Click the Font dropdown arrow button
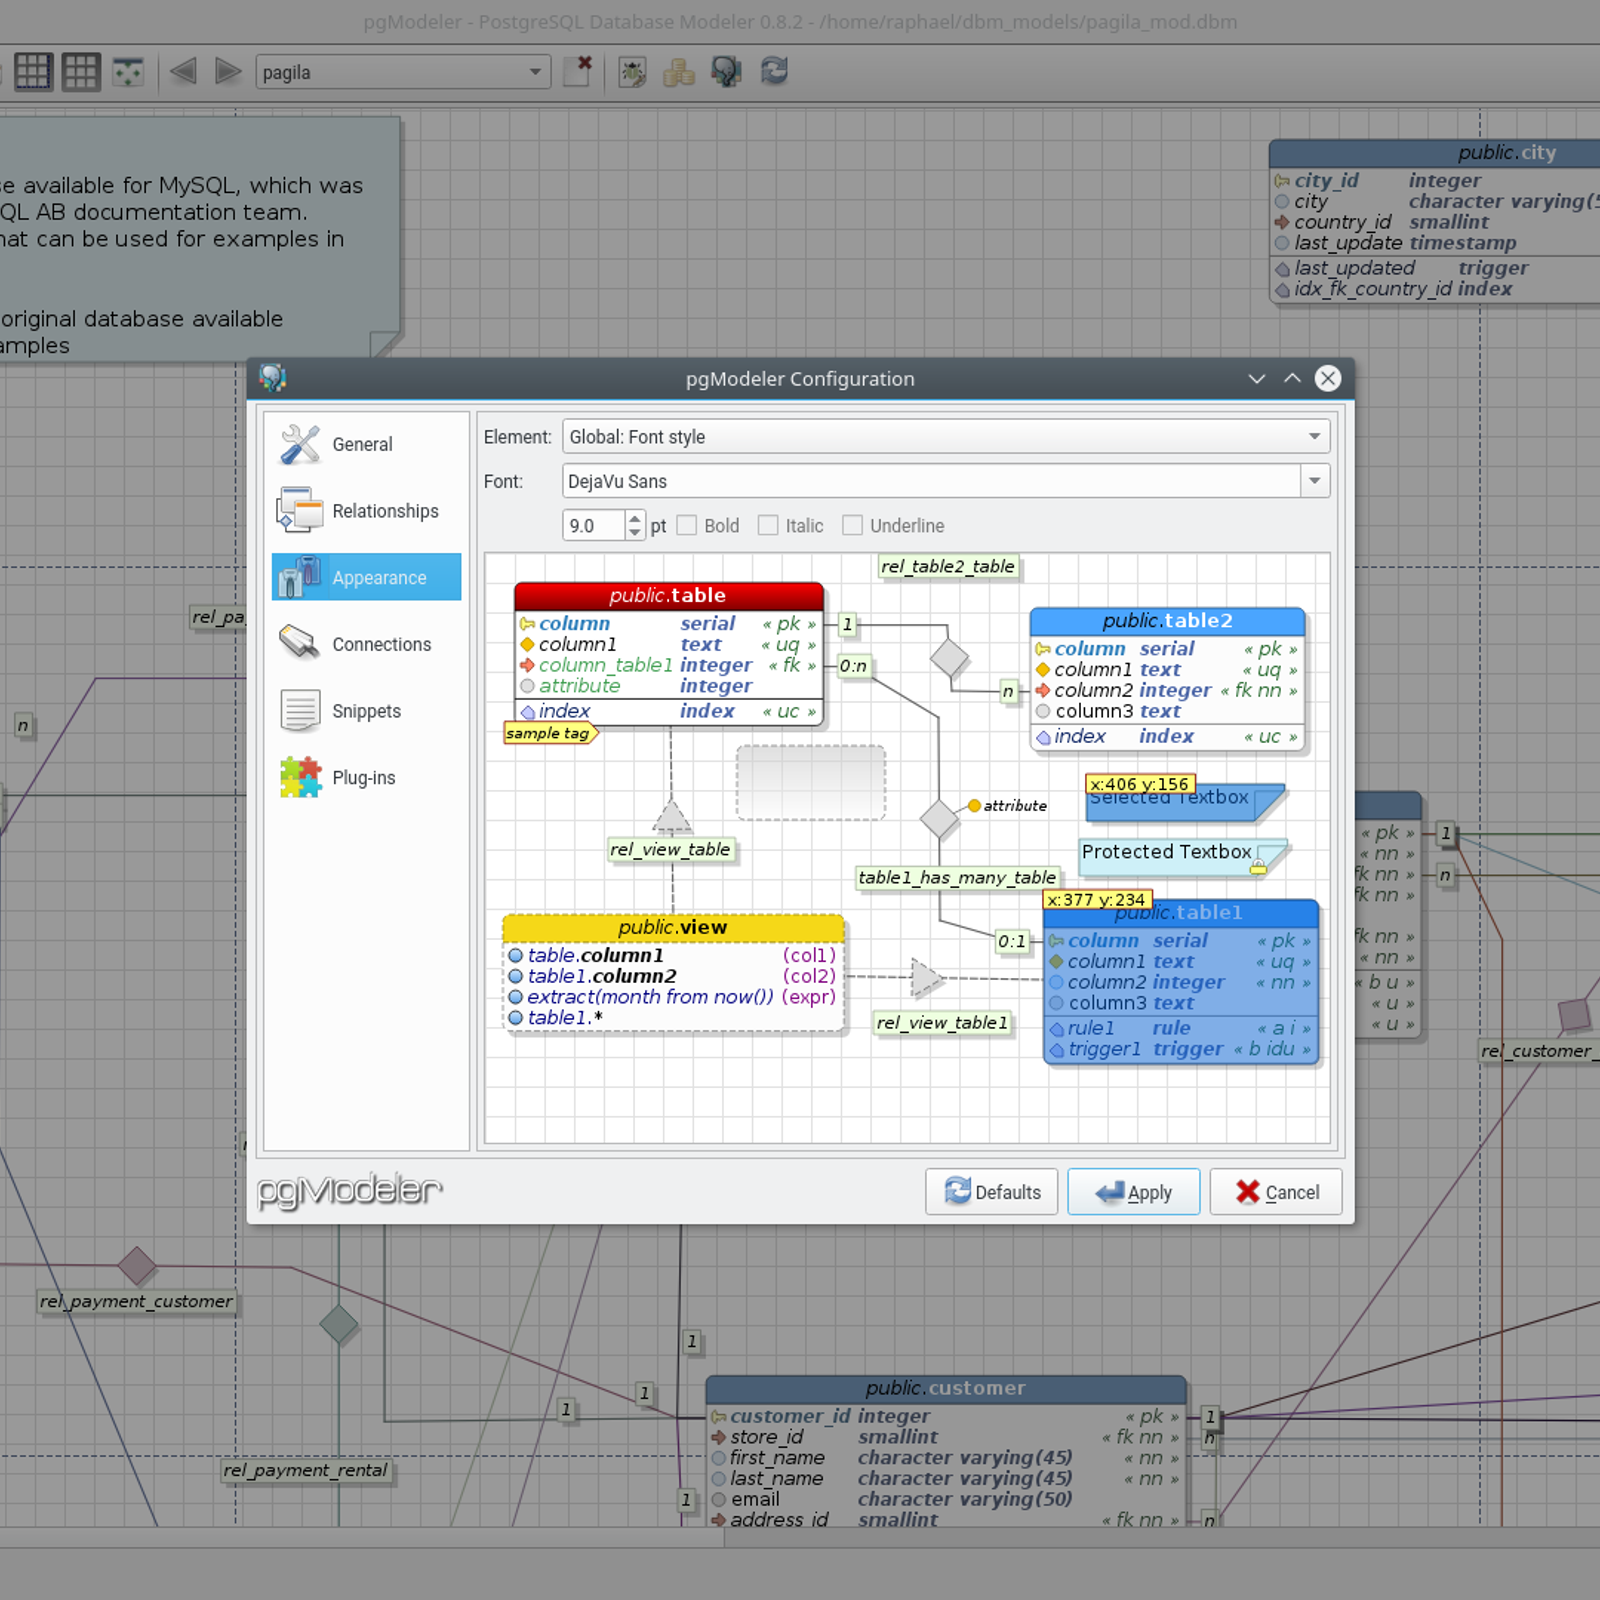Screen dimensions: 1600x1600 tap(1315, 481)
